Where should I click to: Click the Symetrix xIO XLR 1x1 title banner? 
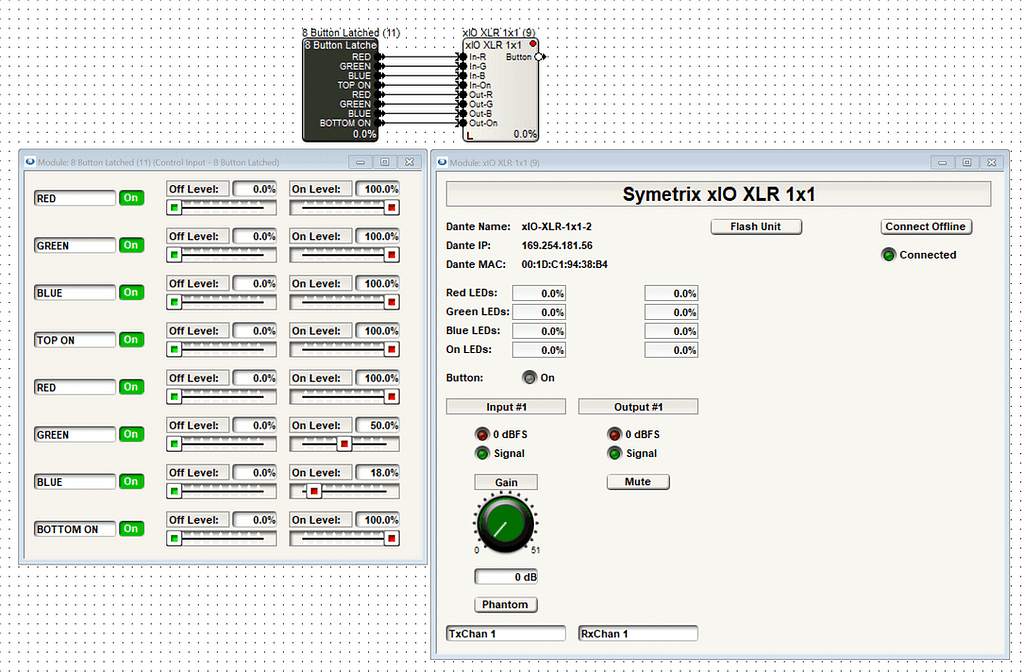coord(718,194)
